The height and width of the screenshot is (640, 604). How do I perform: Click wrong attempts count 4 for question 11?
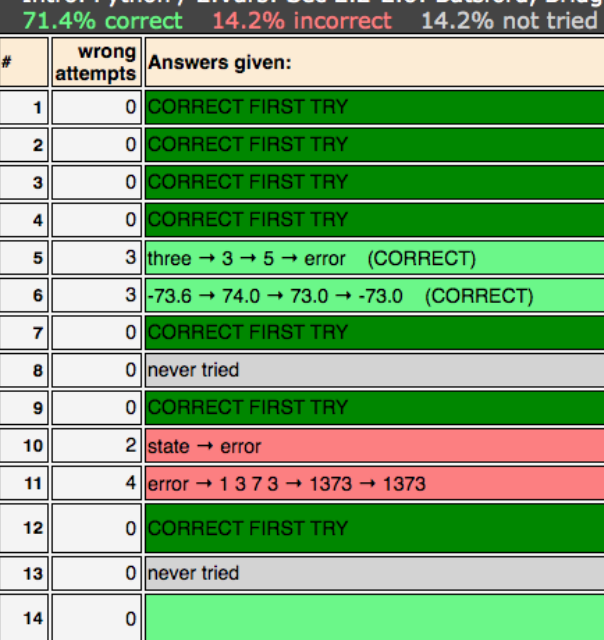(x=96, y=484)
